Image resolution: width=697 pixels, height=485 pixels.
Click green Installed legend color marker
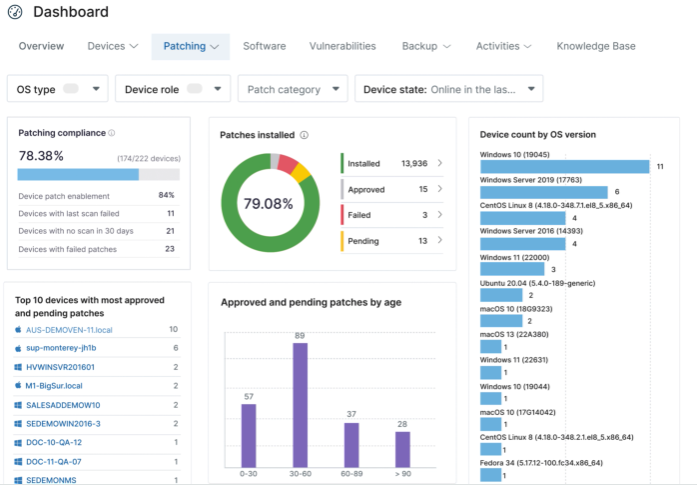click(342, 163)
